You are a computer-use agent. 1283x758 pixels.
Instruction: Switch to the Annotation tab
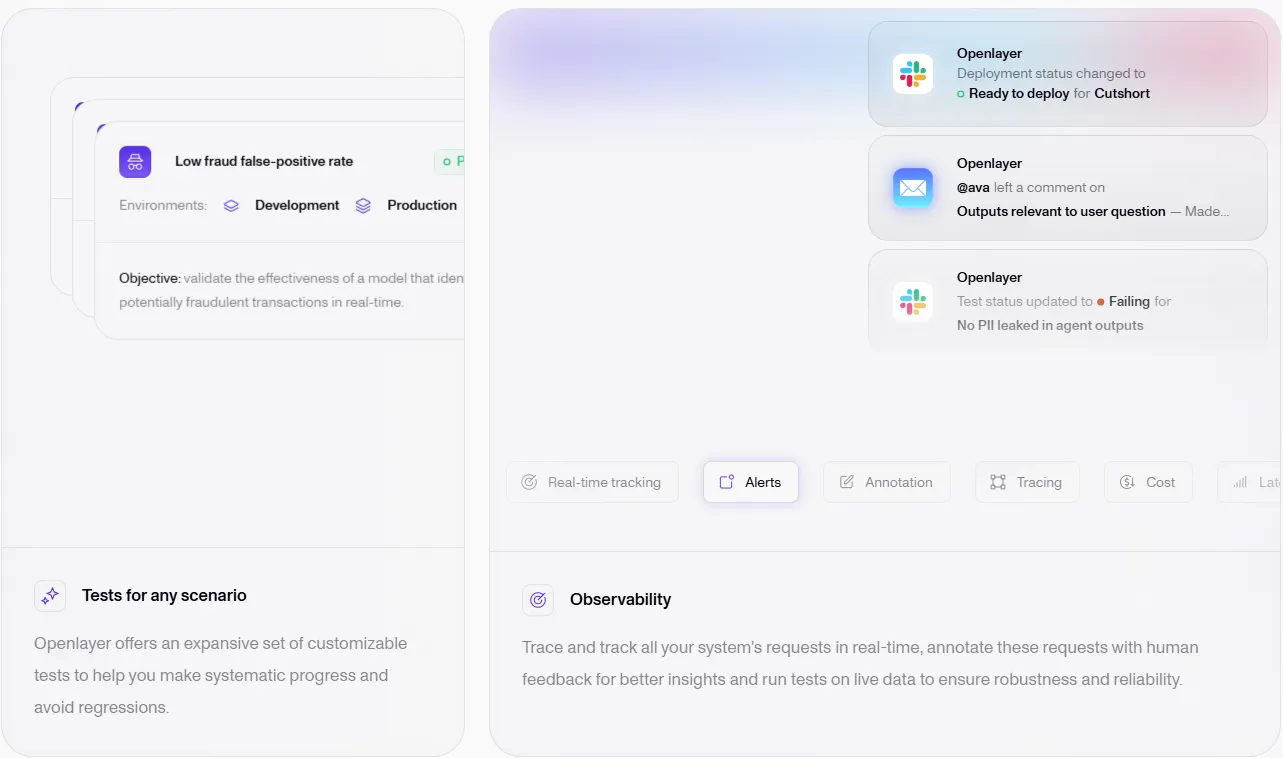(x=886, y=482)
